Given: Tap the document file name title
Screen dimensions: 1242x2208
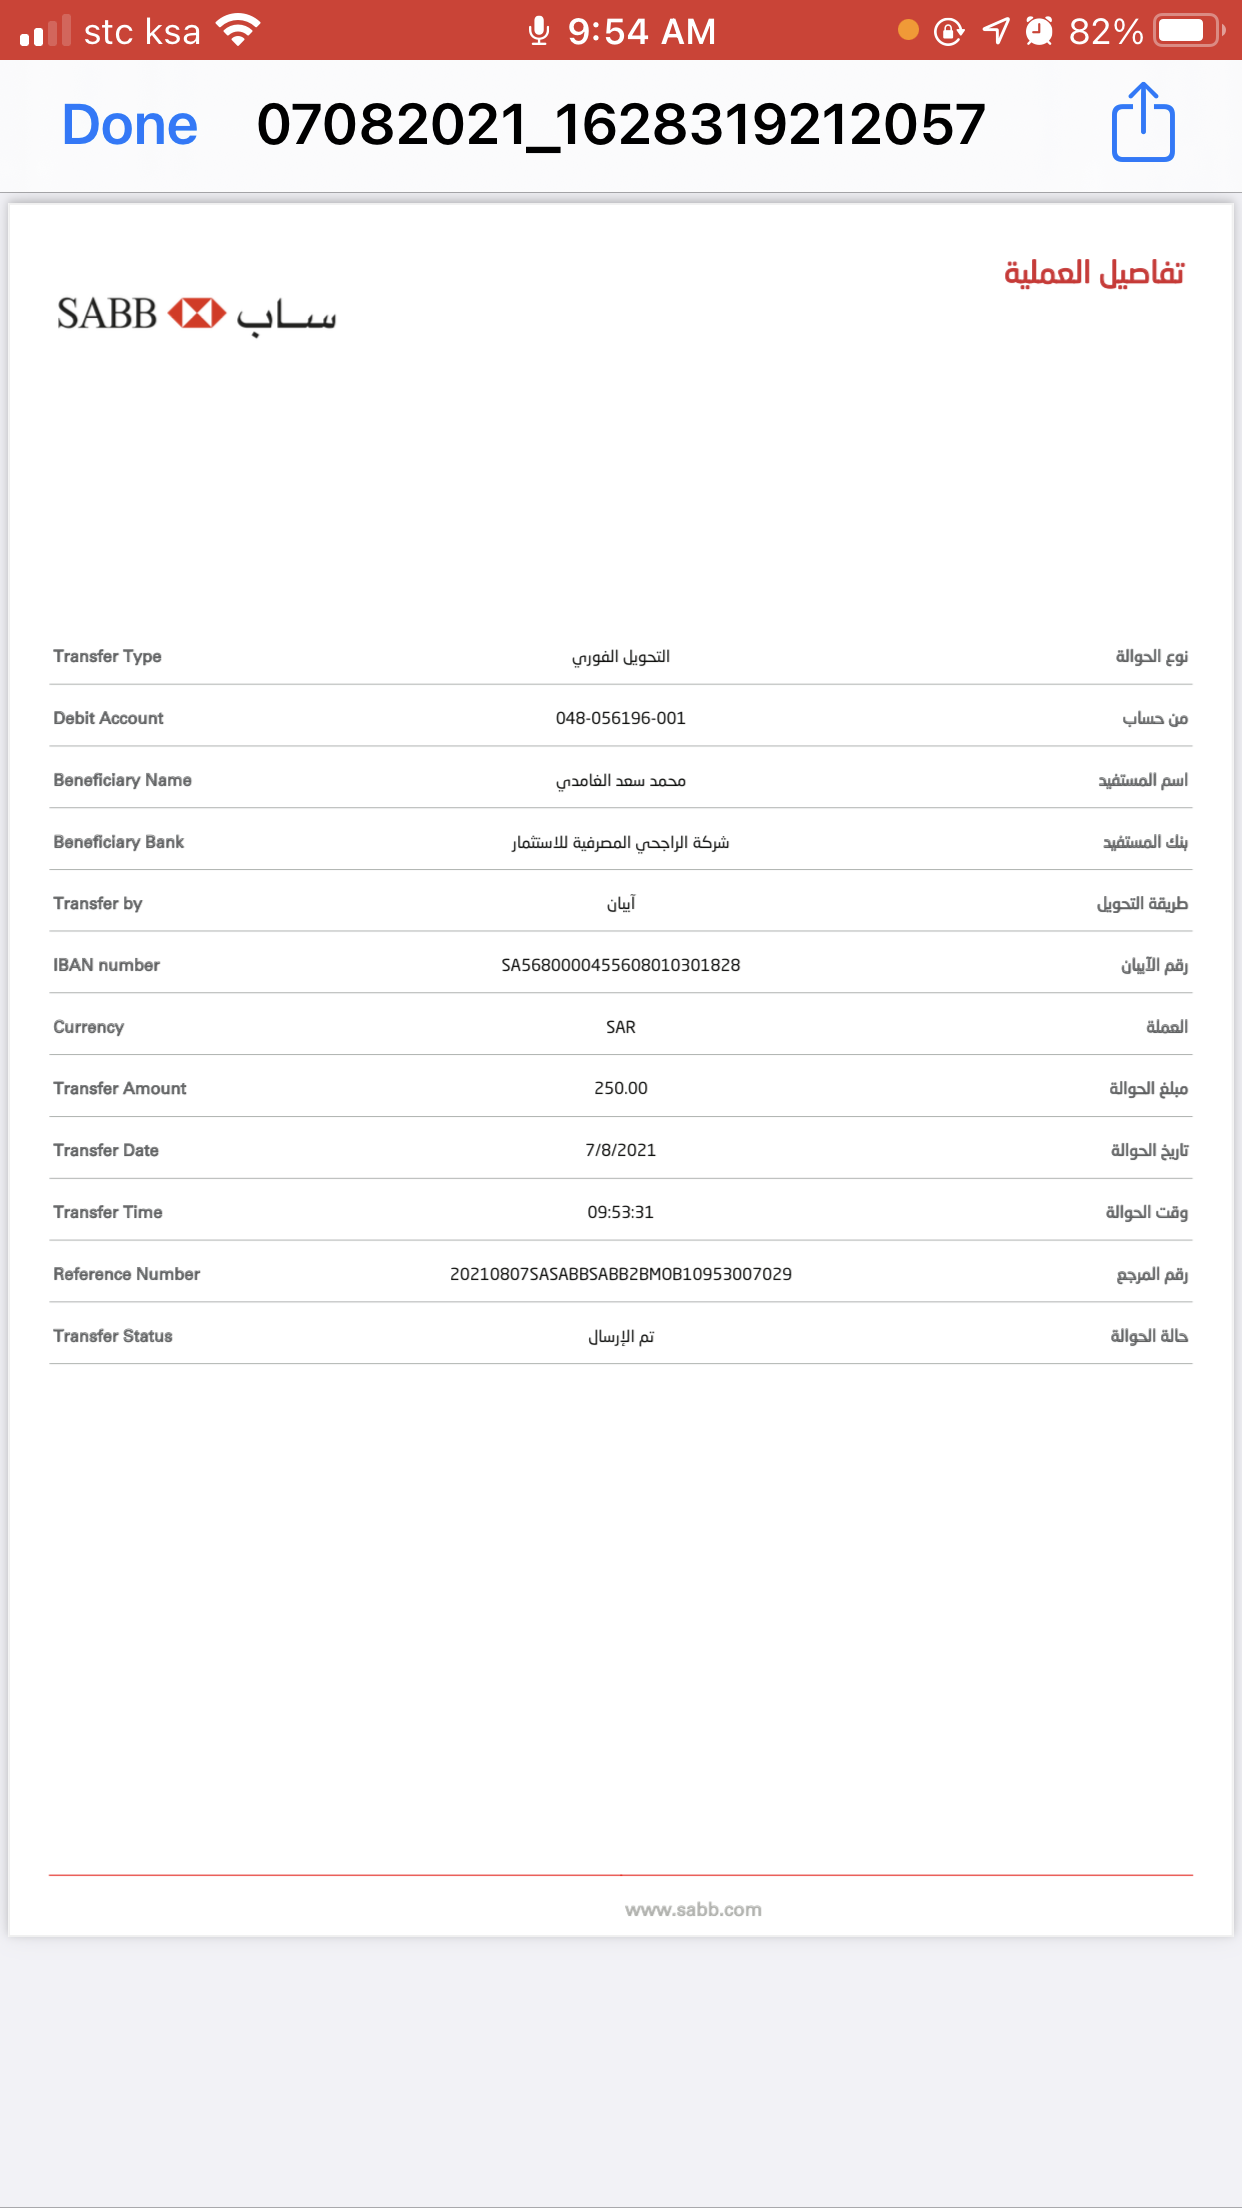Looking at the screenshot, I should (621, 125).
